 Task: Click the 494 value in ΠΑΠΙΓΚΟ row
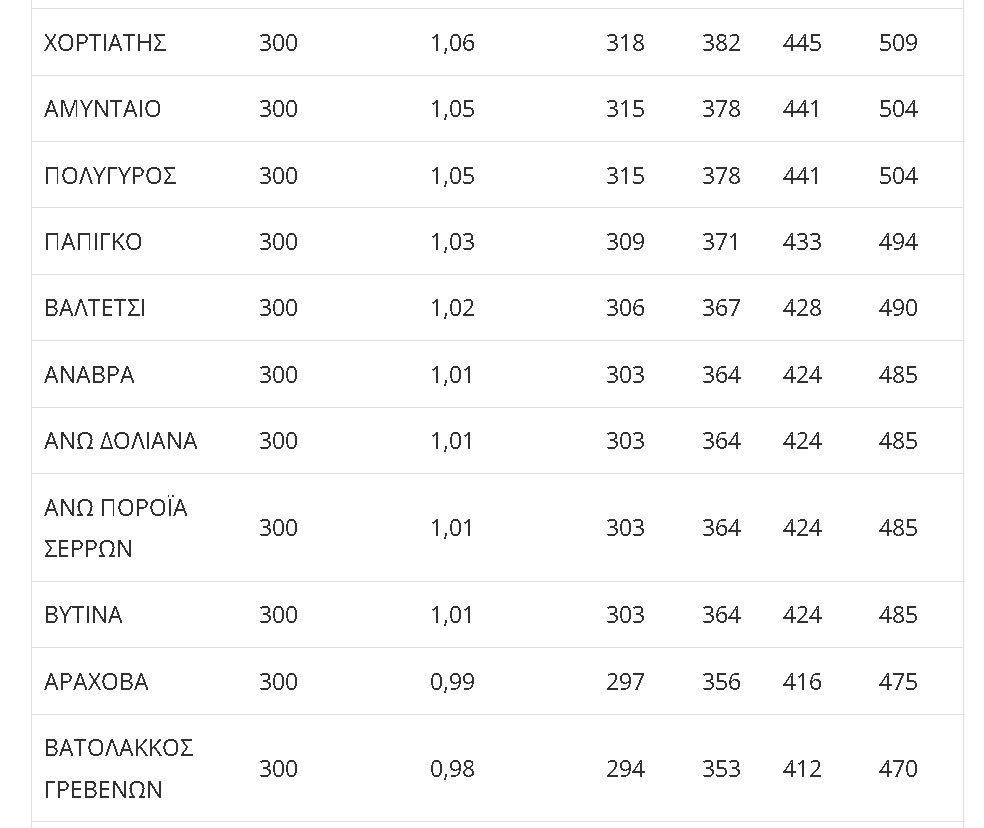[x=898, y=242]
